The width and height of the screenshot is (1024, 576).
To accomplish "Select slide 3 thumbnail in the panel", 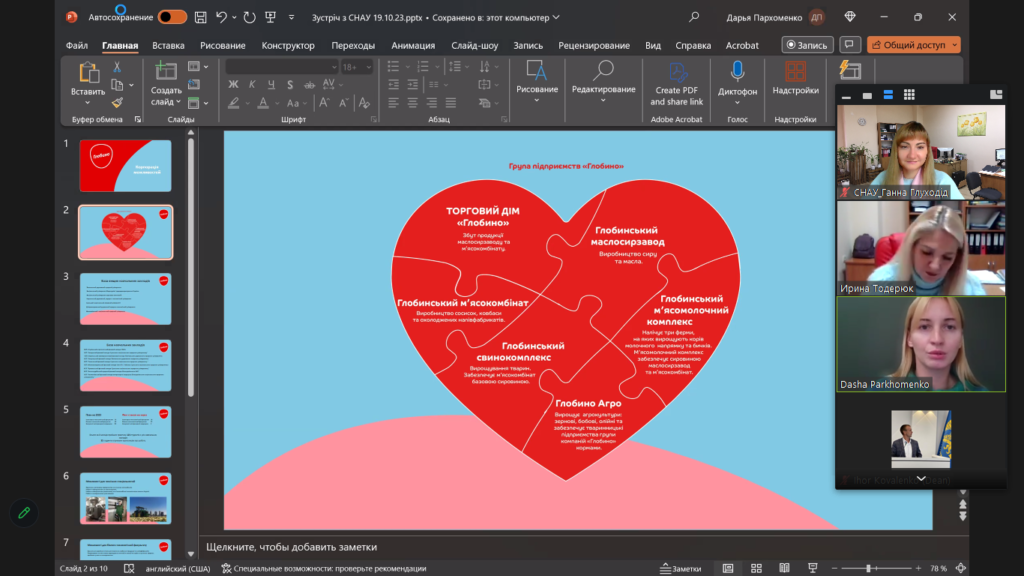I will 125,298.
